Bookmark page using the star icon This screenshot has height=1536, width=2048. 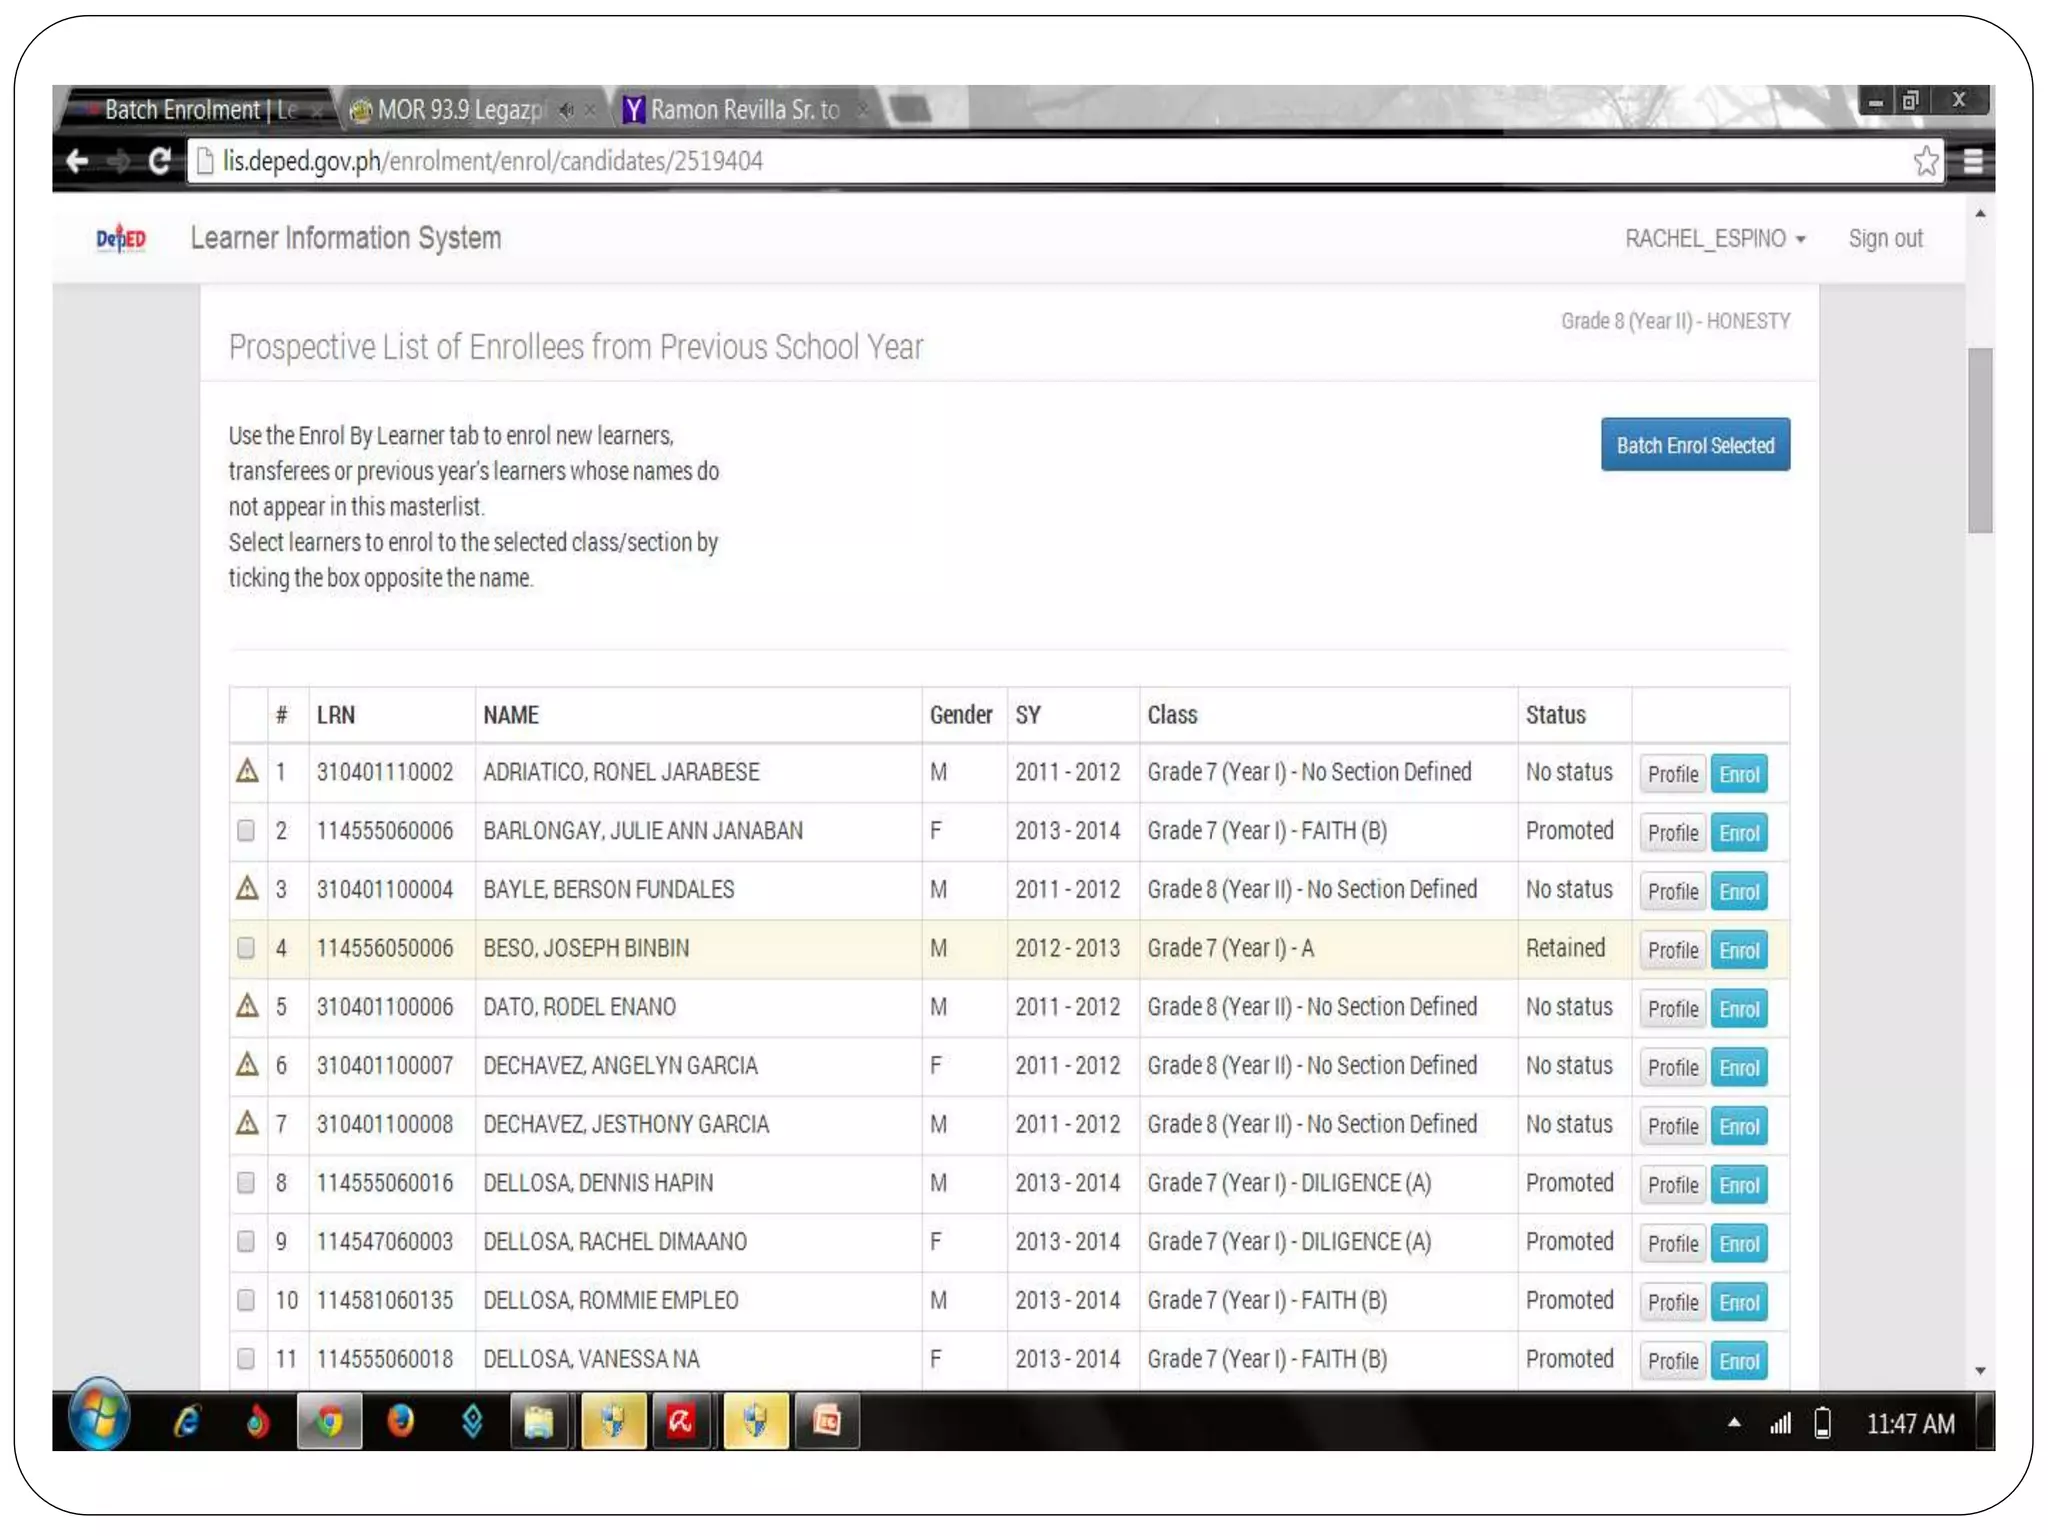pos(1925,161)
